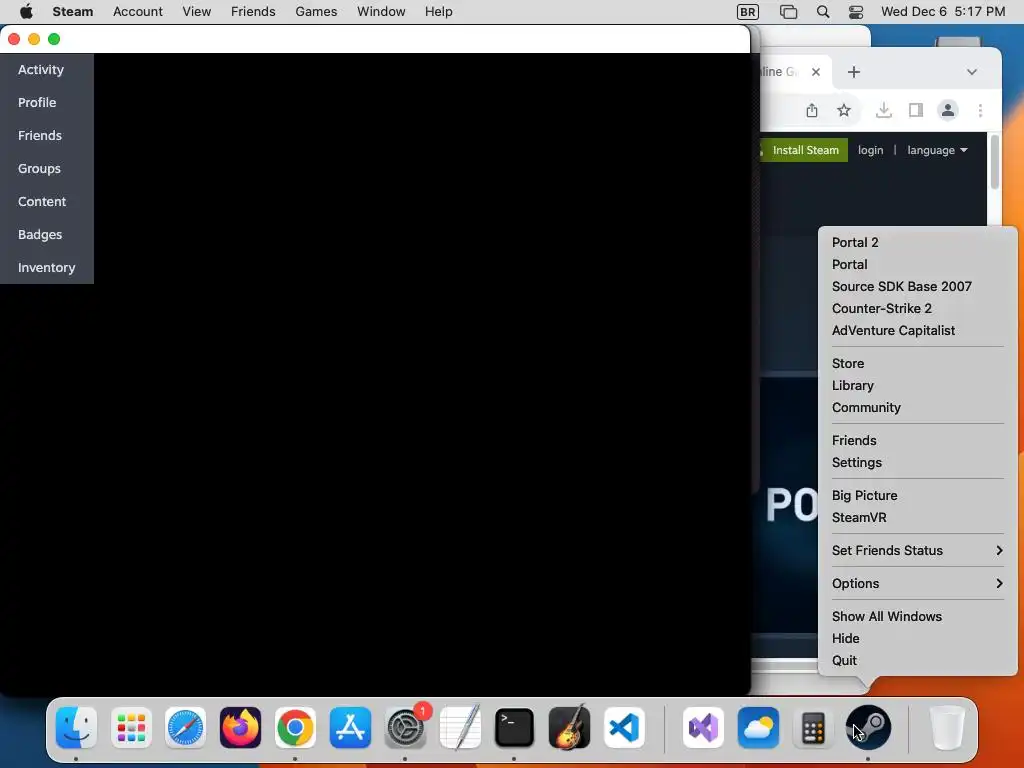Open Calculator from the Dock
The width and height of the screenshot is (1024, 768).
[813, 727]
